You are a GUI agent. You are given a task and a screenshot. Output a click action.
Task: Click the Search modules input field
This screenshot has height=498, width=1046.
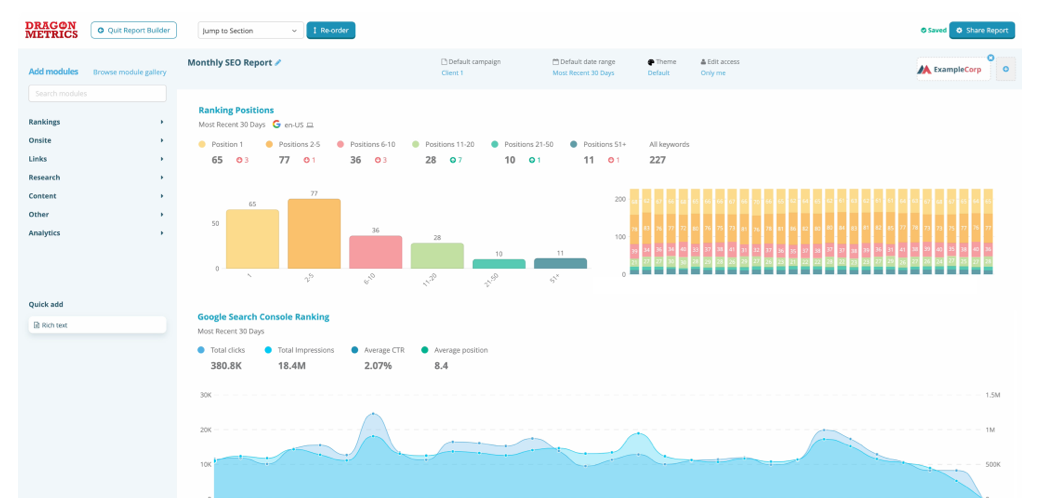click(x=97, y=93)
